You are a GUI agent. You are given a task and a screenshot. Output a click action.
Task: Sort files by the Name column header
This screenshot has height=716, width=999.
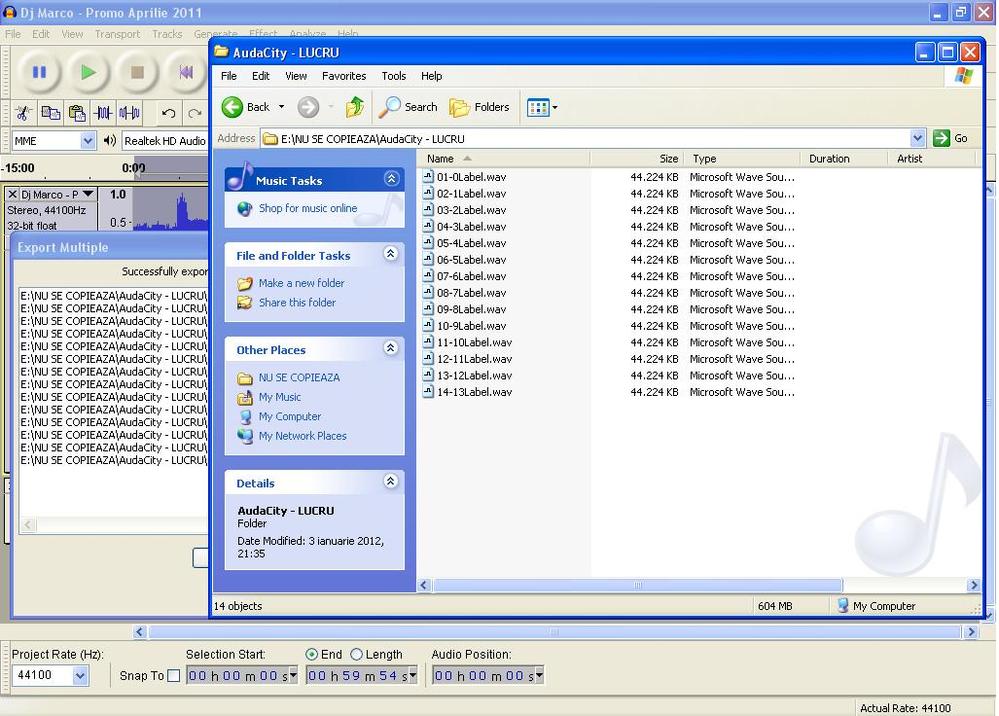pyautogui.click(x=503, y=159)
